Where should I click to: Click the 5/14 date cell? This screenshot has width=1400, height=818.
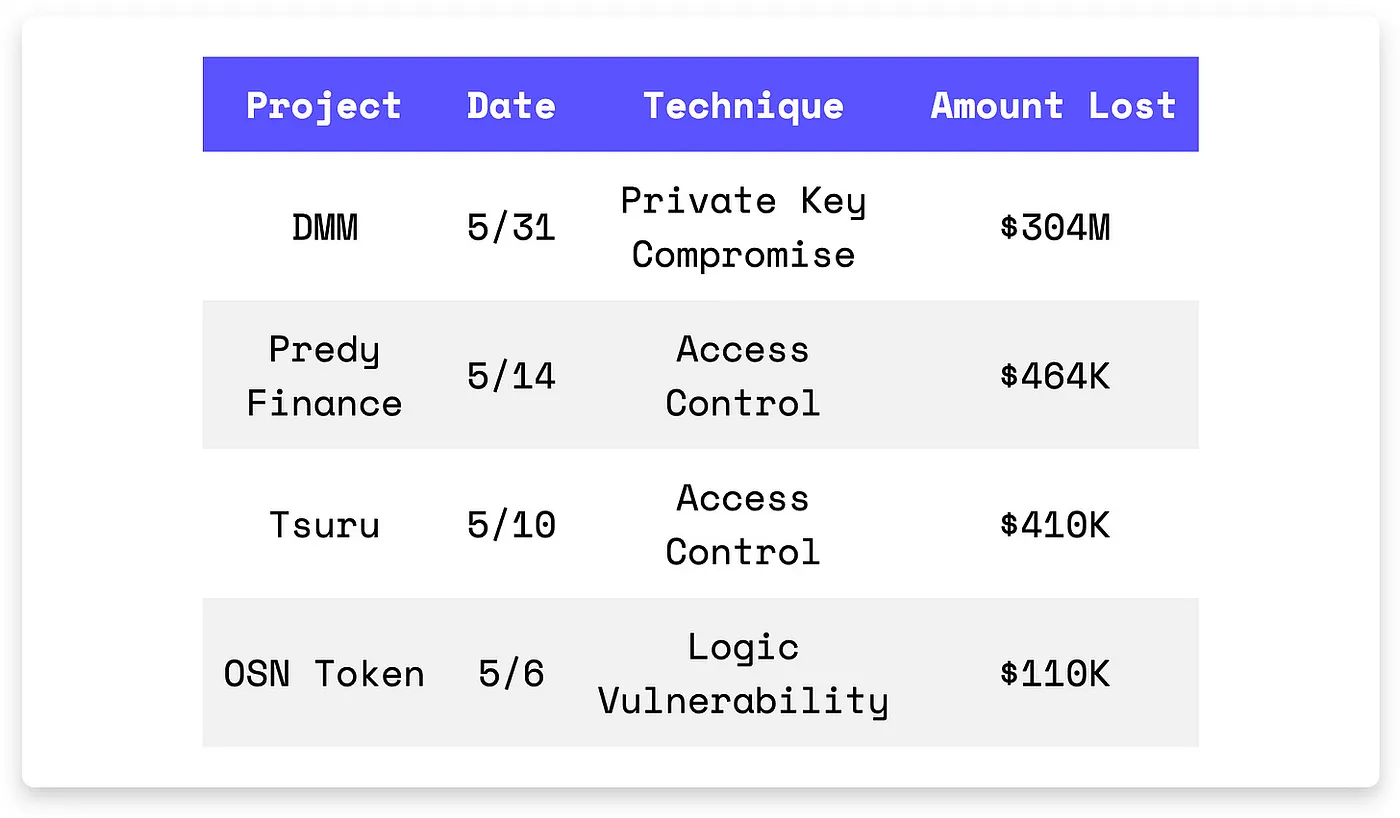(511, 376)
